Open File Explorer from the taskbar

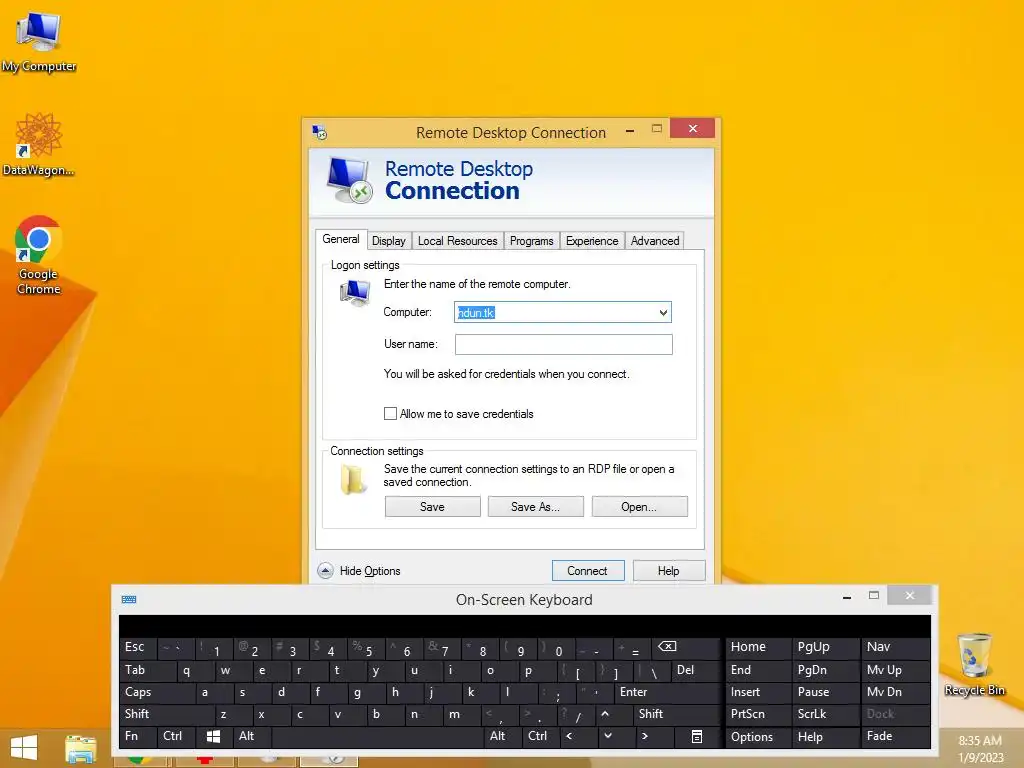point(80,748)
